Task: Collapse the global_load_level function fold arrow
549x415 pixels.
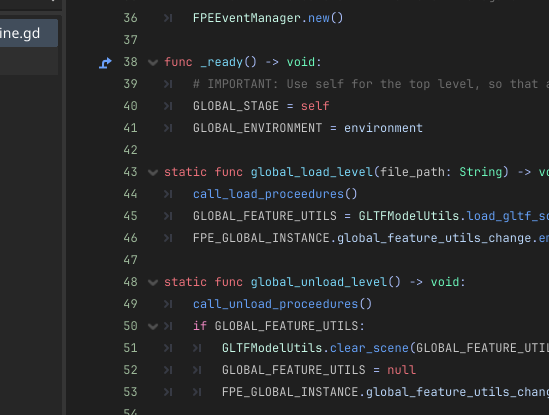Action: [x=153, y=173]
